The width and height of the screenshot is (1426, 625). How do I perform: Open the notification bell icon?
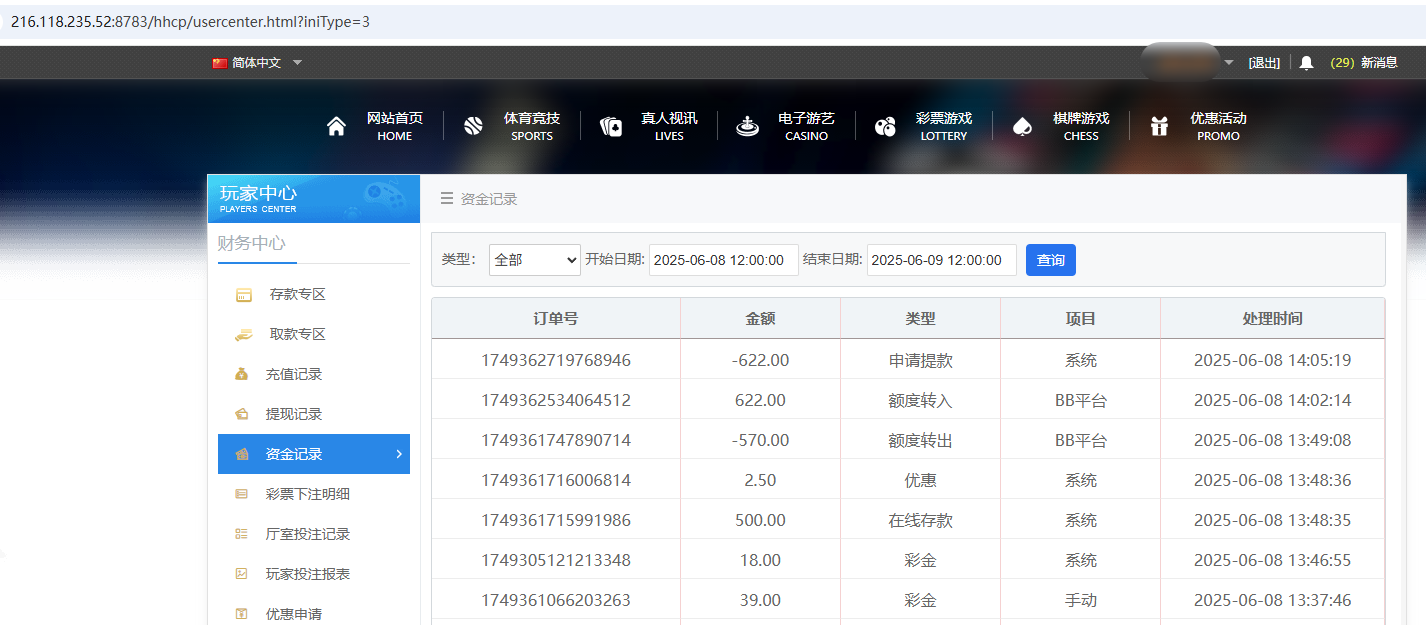tap(1307, 61)
